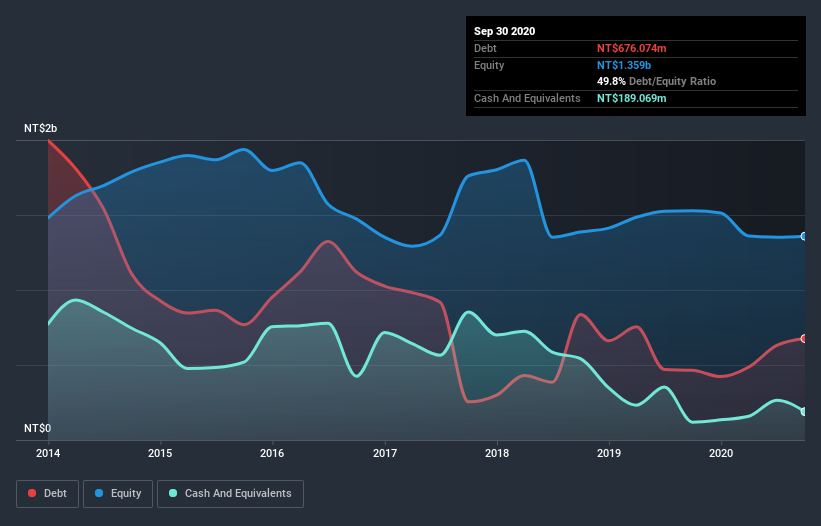Click the NT$676.074m debt value
This screenshot has width=821, height=526.
click(631, 49)
